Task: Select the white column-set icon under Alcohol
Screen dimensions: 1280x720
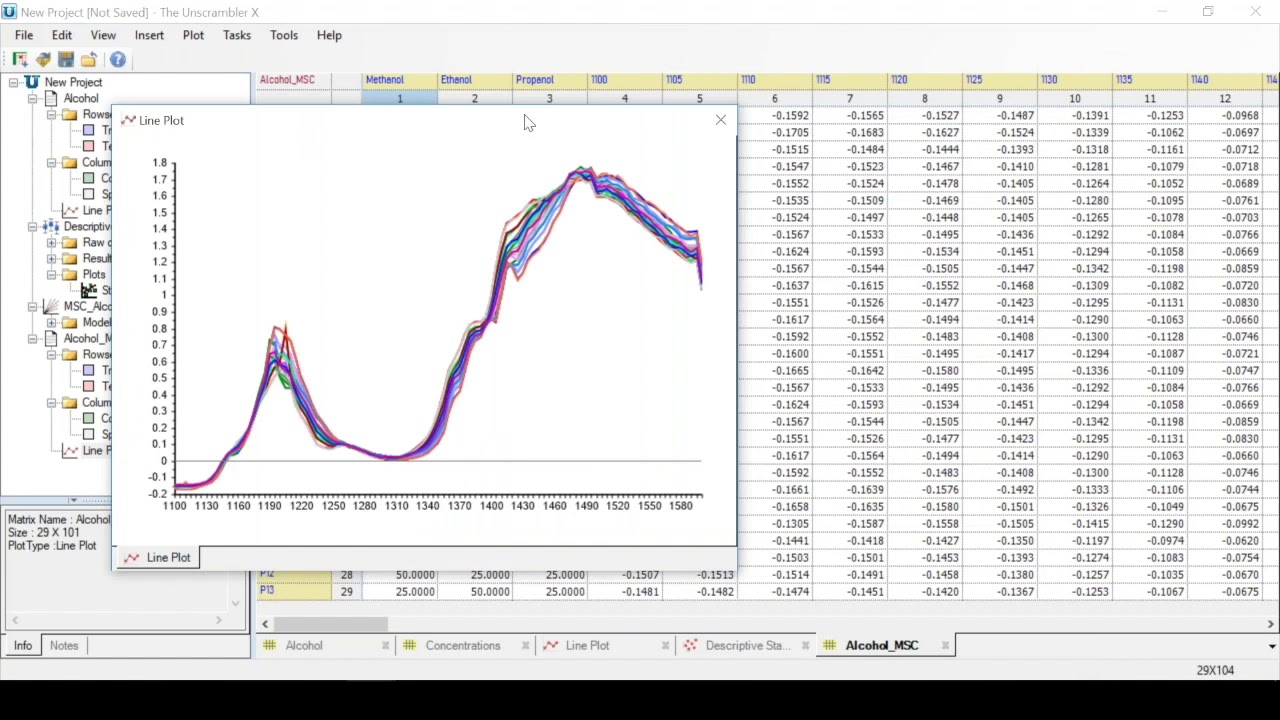Action: 89,194
